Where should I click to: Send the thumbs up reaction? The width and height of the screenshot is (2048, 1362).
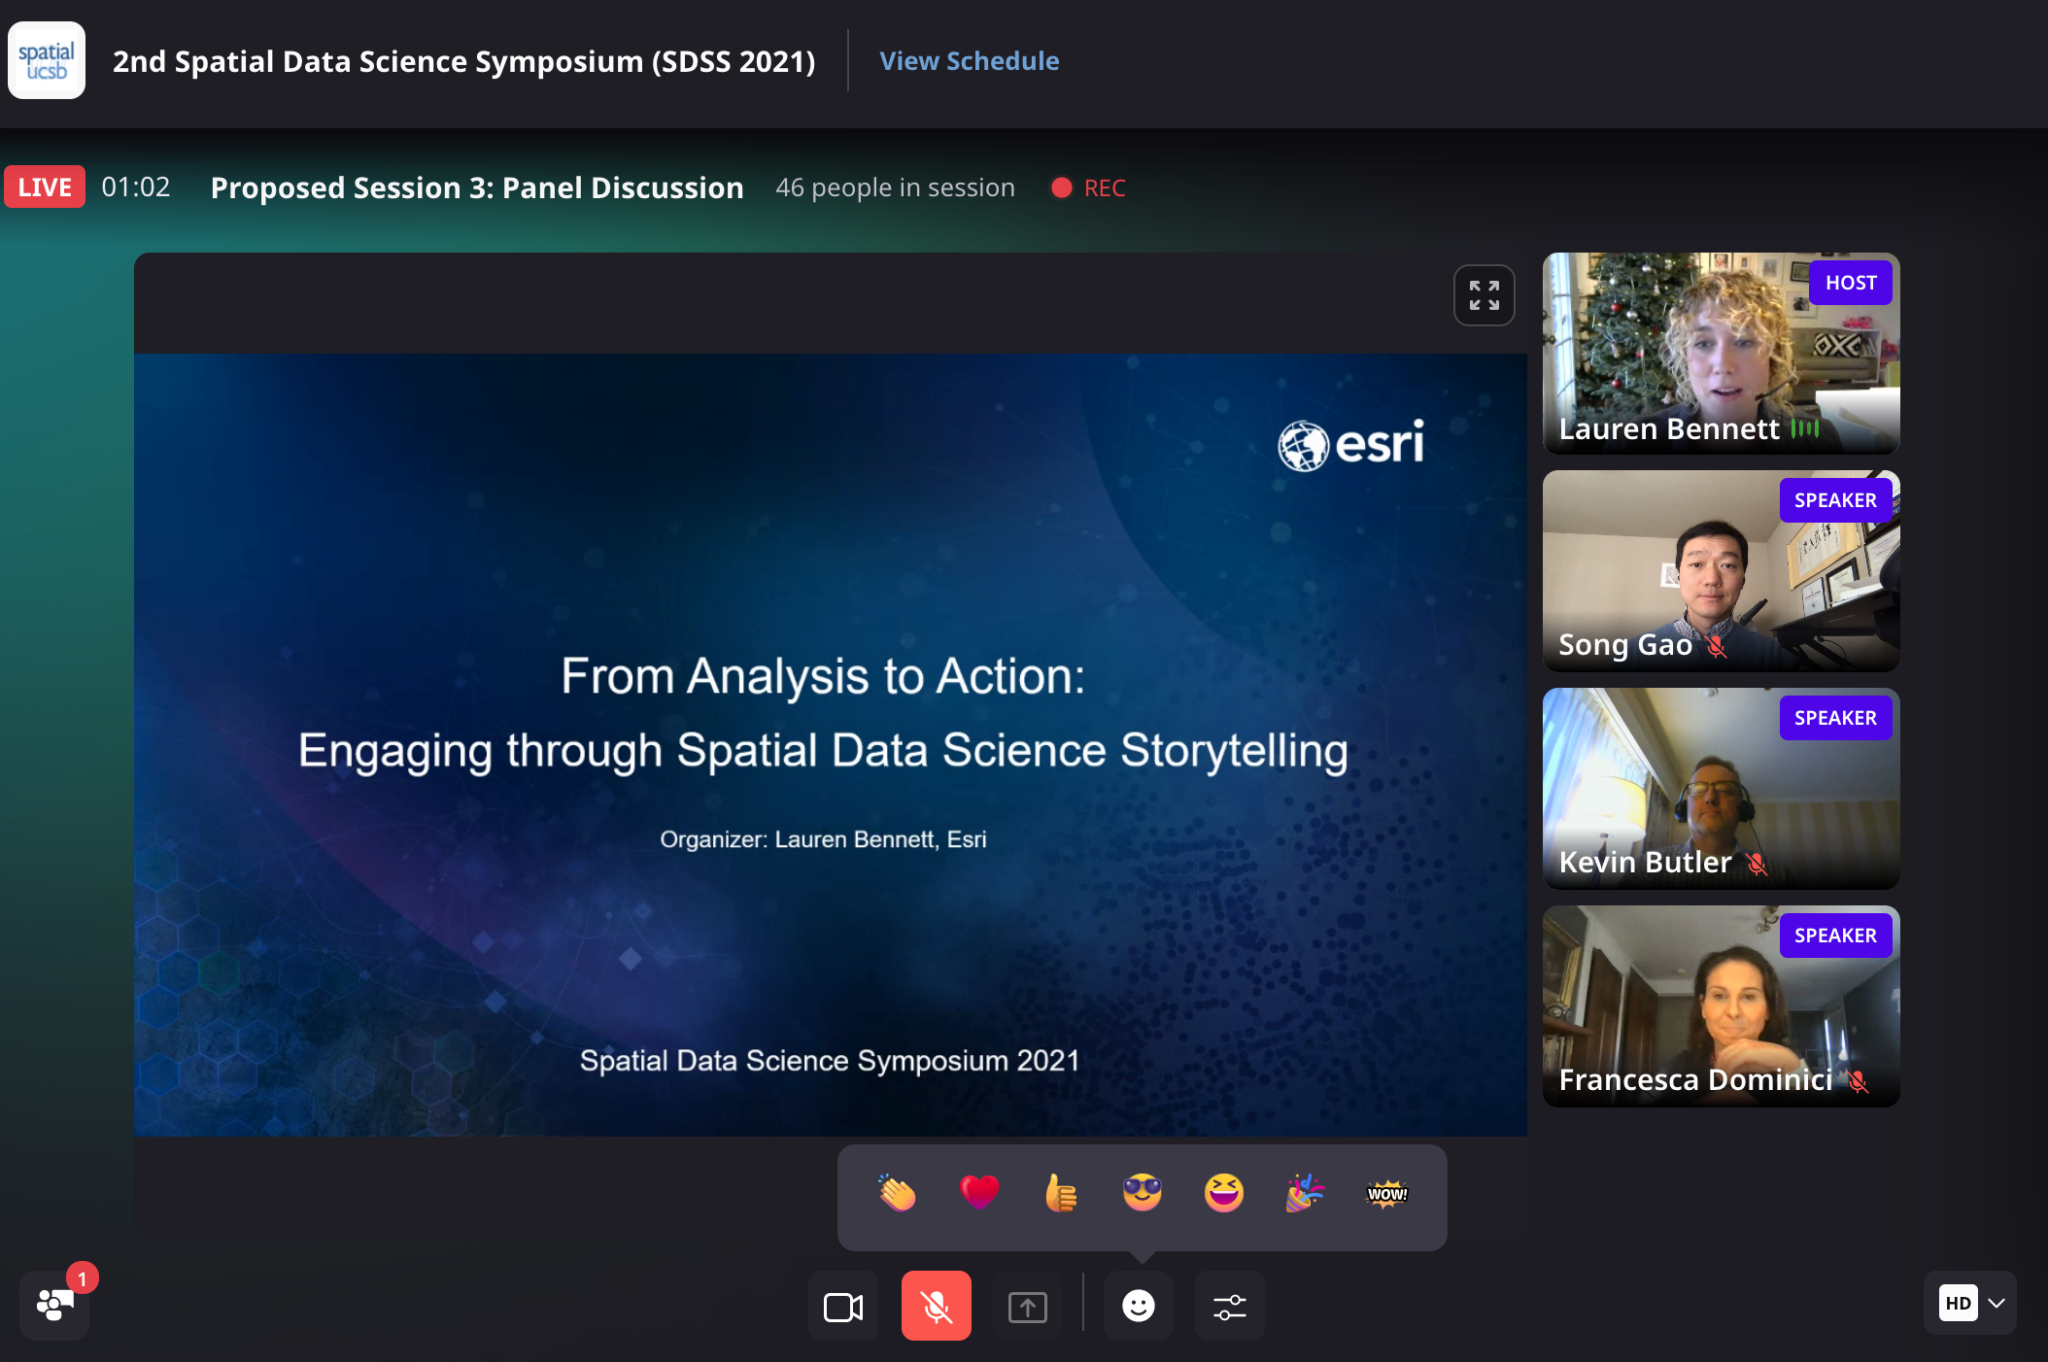(x=1060, y=1193)
